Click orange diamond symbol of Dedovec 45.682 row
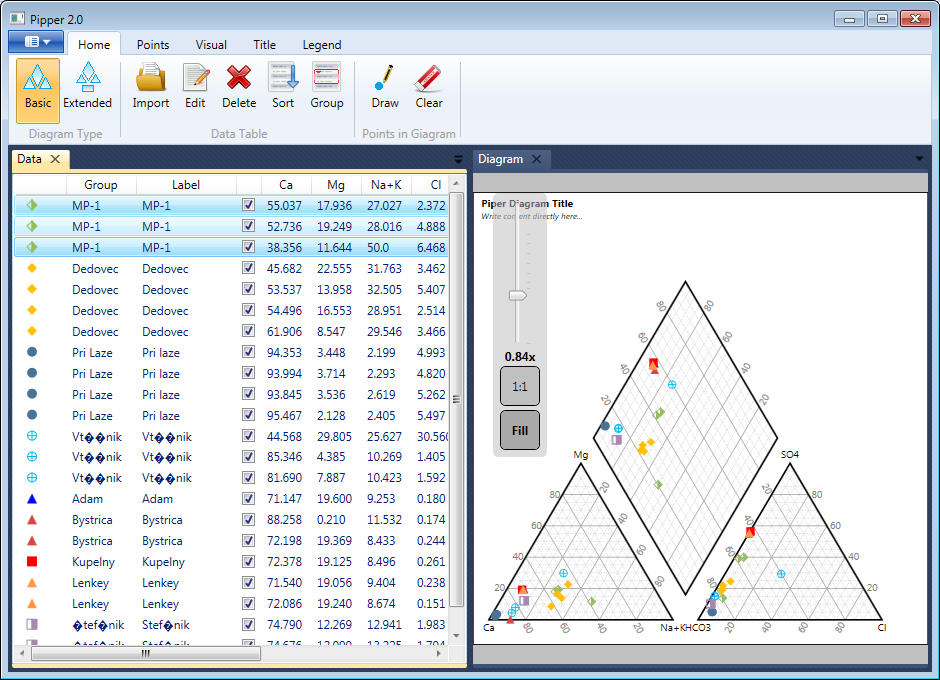 [x=32, y=268]
